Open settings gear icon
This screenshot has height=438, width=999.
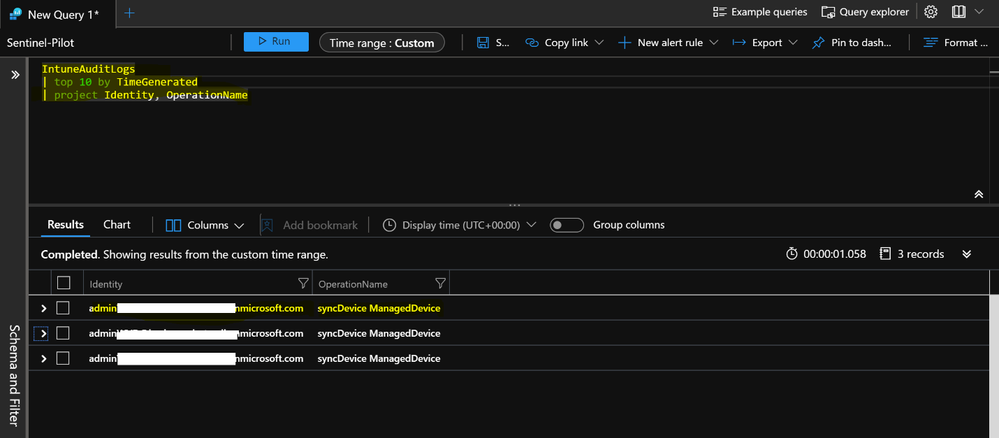931,12
